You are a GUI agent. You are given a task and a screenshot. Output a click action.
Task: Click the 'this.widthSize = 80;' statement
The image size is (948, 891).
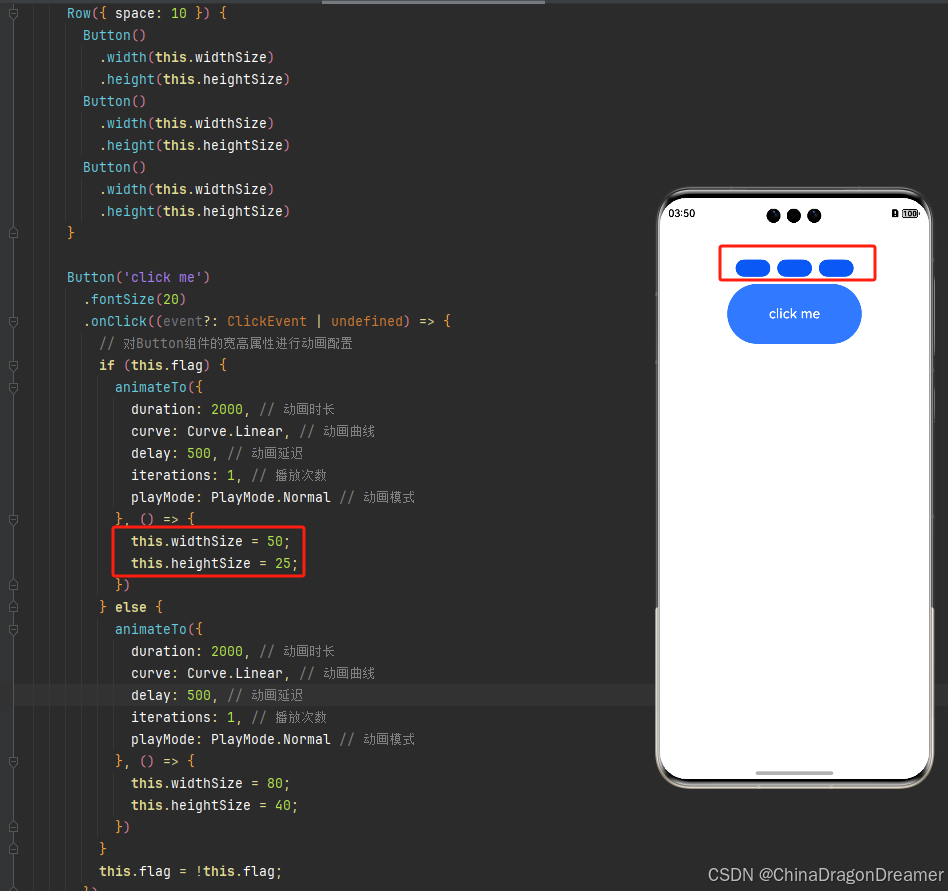coord(210,783)
